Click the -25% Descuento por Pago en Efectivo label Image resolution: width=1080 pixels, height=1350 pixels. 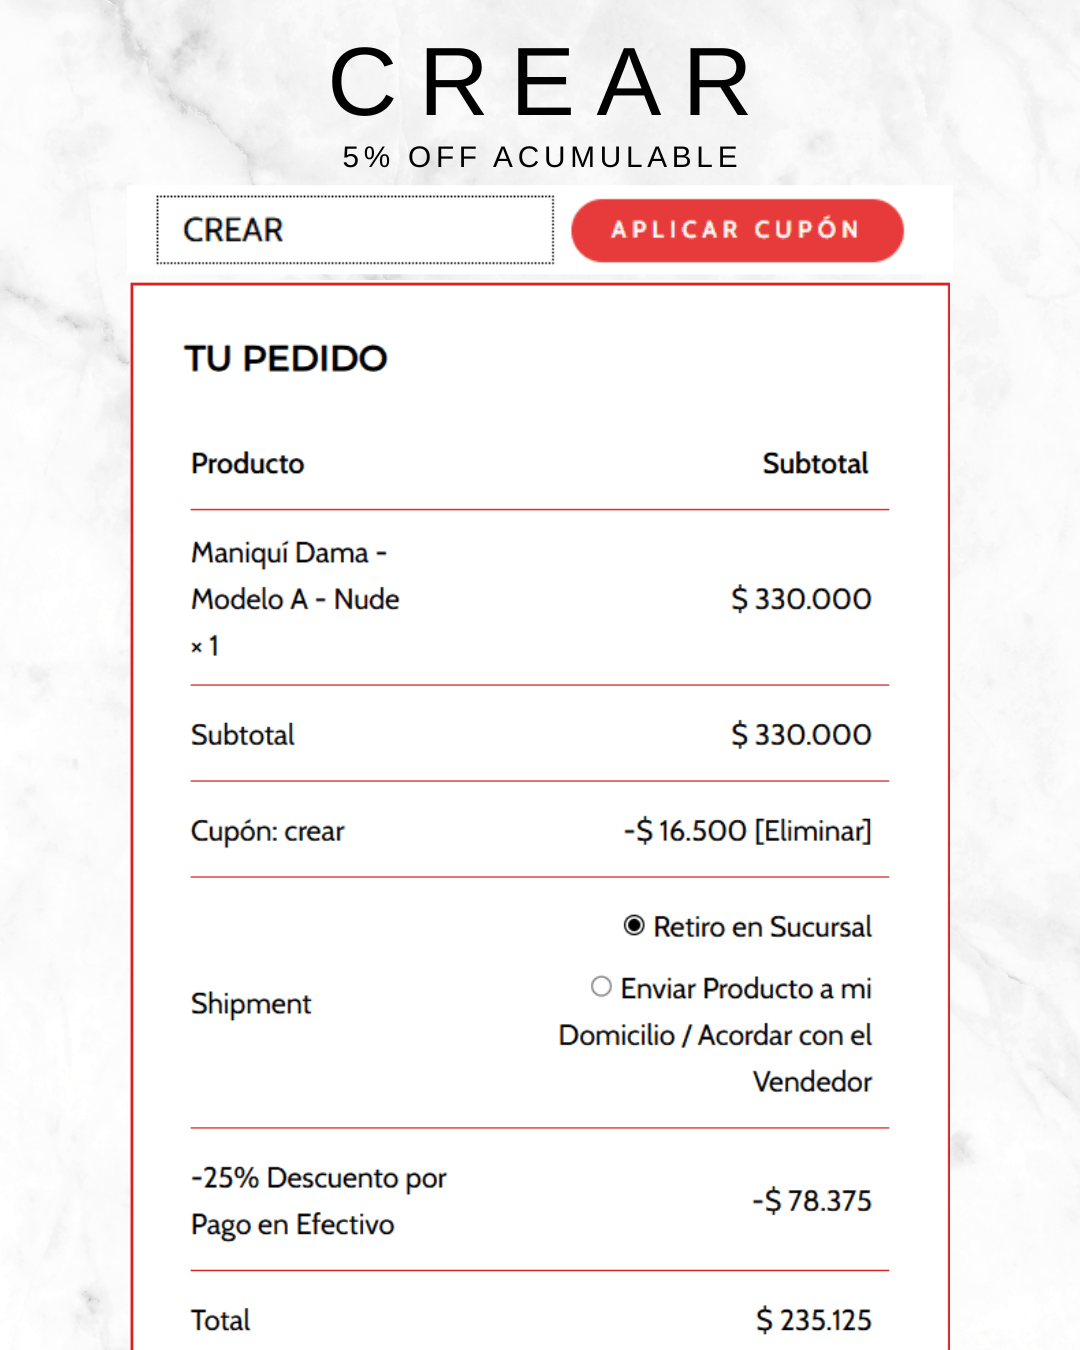(x=318, y=1201)
